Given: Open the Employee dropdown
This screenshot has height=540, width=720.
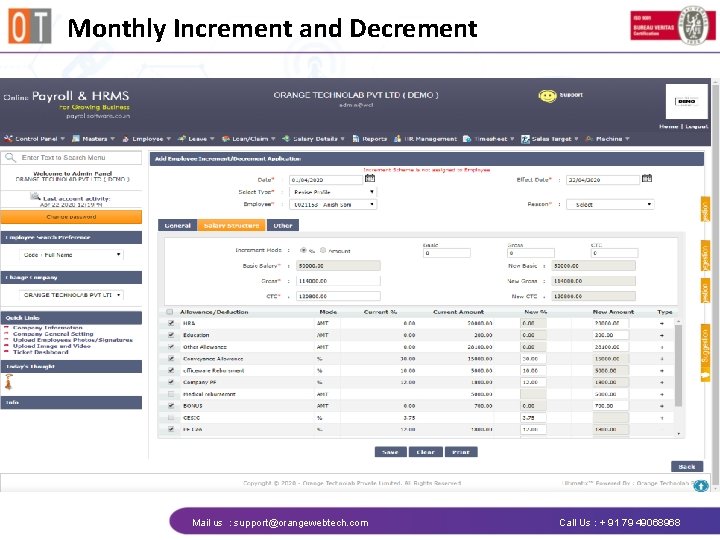Looking at the screenshot, I should [x=333, y=204].
